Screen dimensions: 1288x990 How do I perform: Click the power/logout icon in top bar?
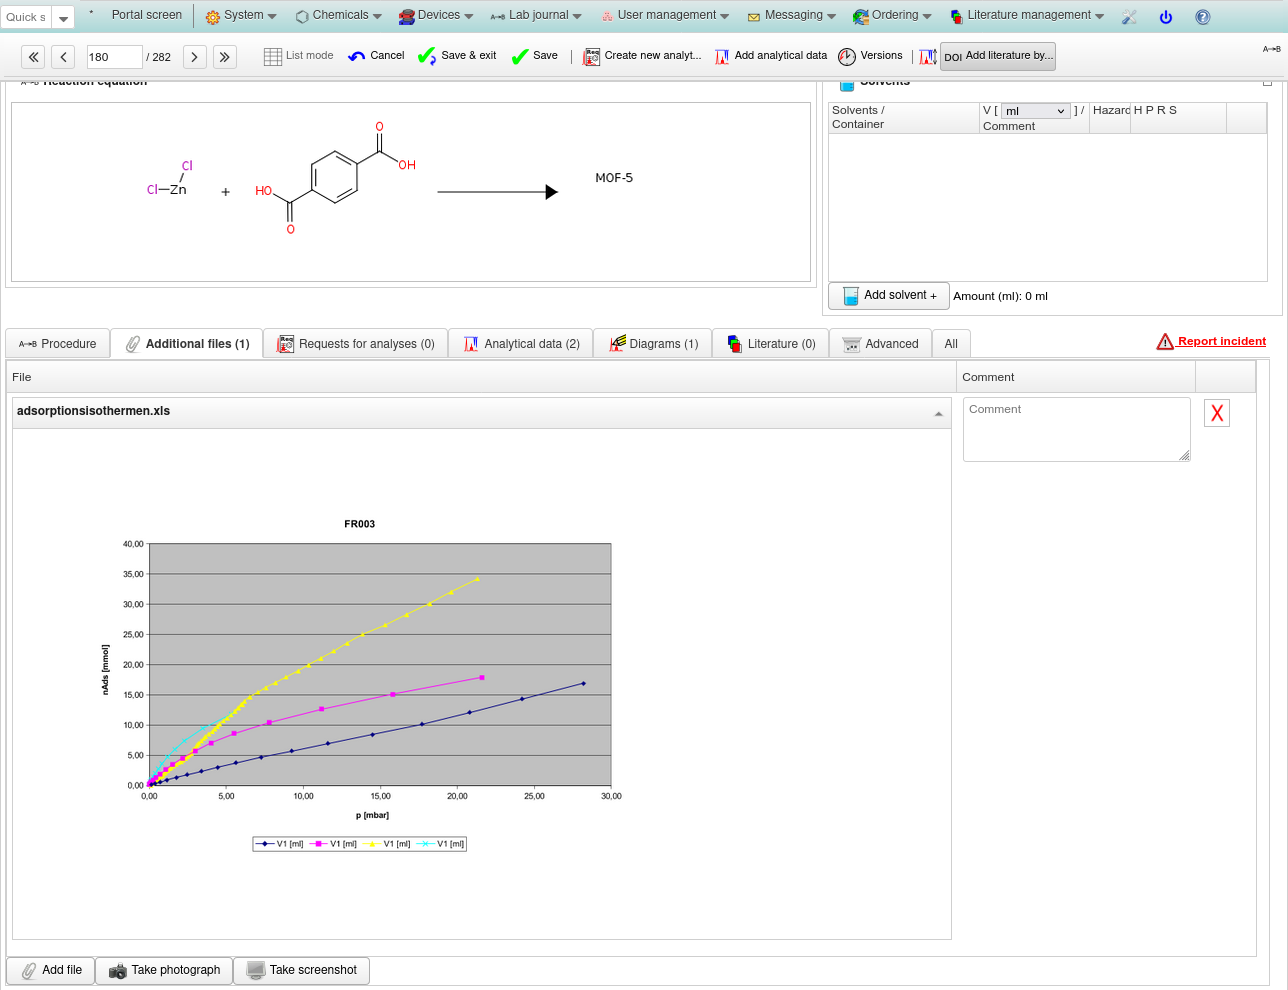(x=1166, y=17)
